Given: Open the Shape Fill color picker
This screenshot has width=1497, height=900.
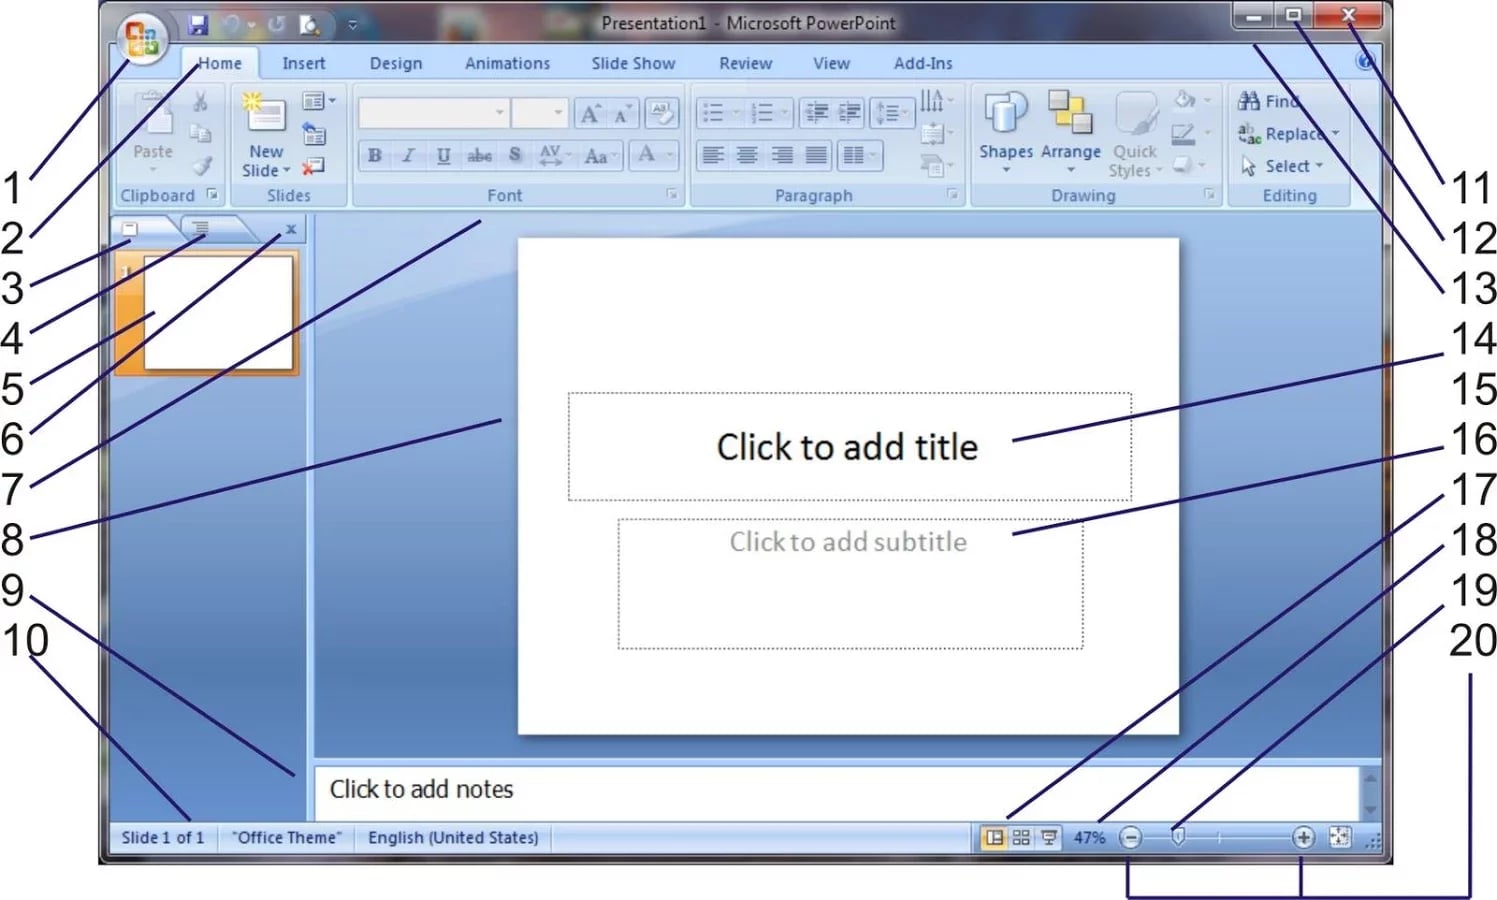Looking at the screenshot, I should pyautogui.click(x=1192, y=100).
